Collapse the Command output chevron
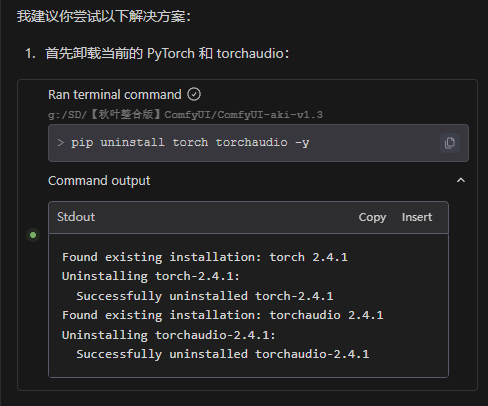 tap(461, 180)
